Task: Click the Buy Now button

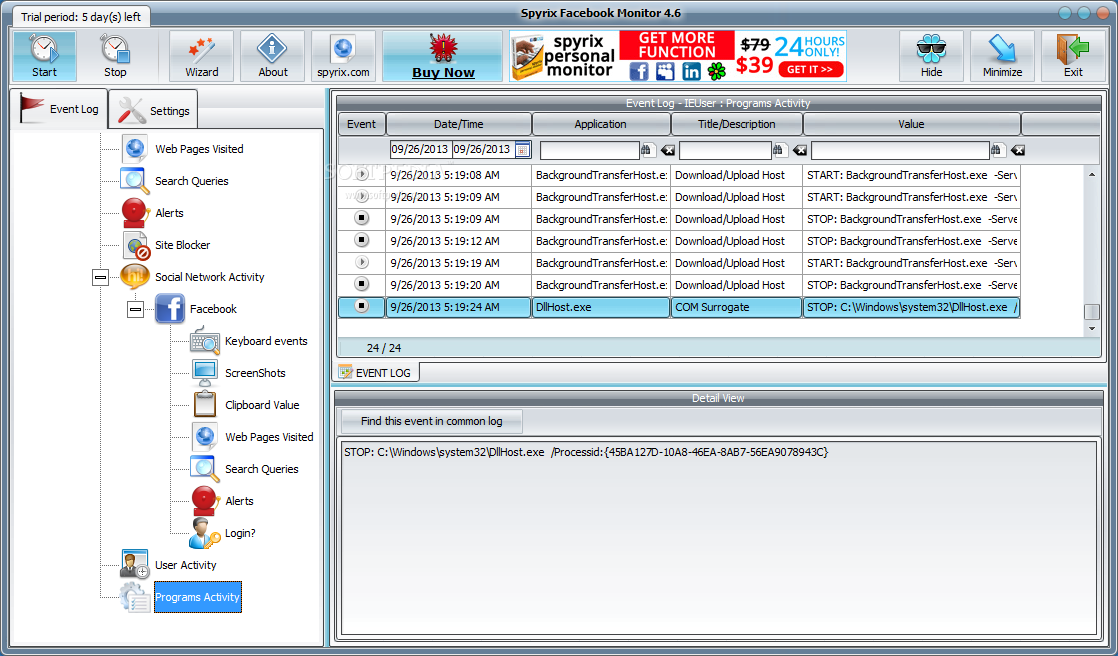Action: [x=443, y=56]
